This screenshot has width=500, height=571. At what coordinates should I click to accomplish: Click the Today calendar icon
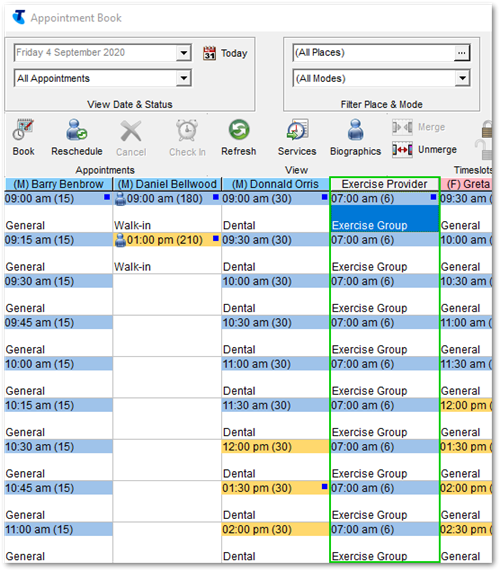click(209, 53)
